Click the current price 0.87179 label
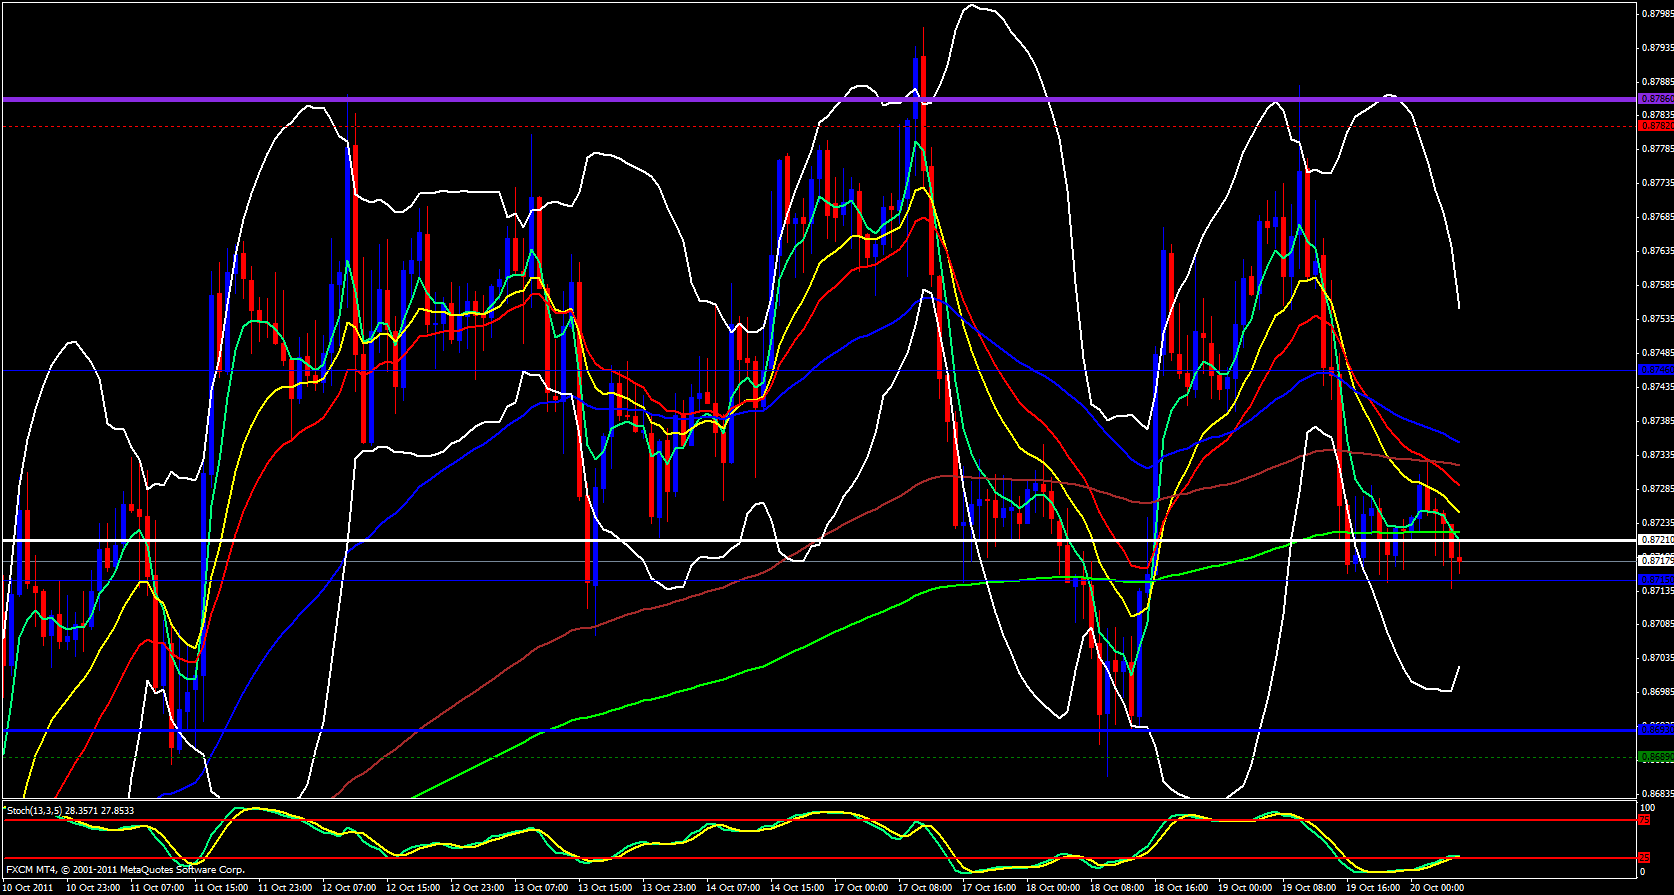The image size is (1674, 895). (1655, 560)
